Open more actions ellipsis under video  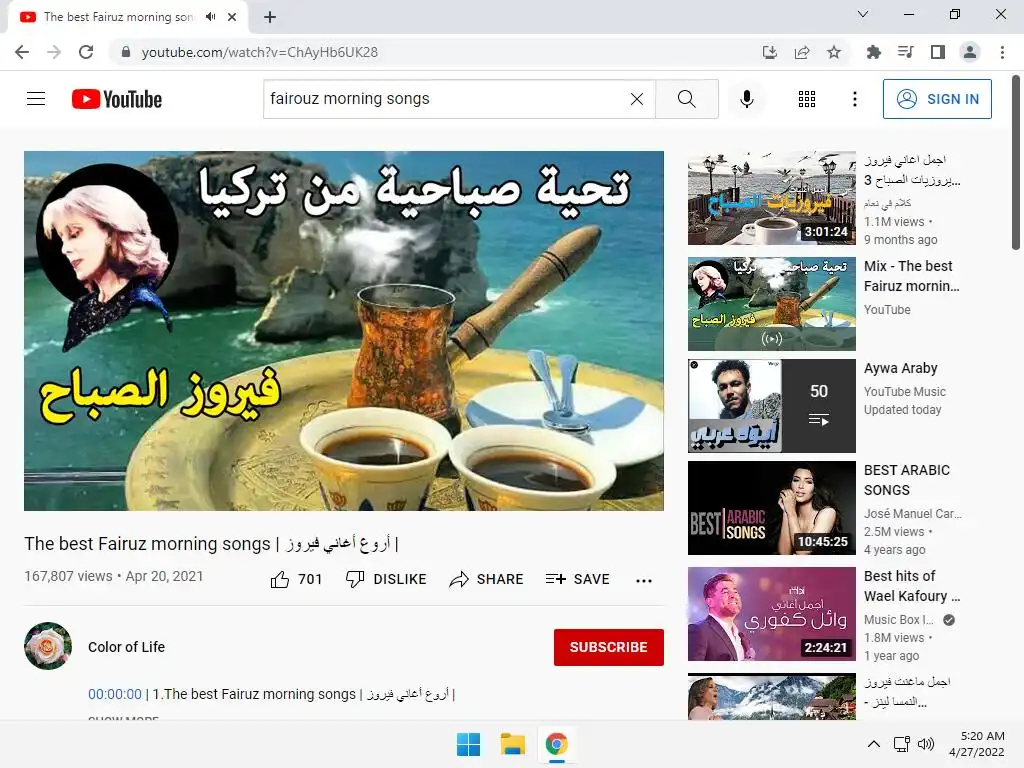click(x=644, y=580)
